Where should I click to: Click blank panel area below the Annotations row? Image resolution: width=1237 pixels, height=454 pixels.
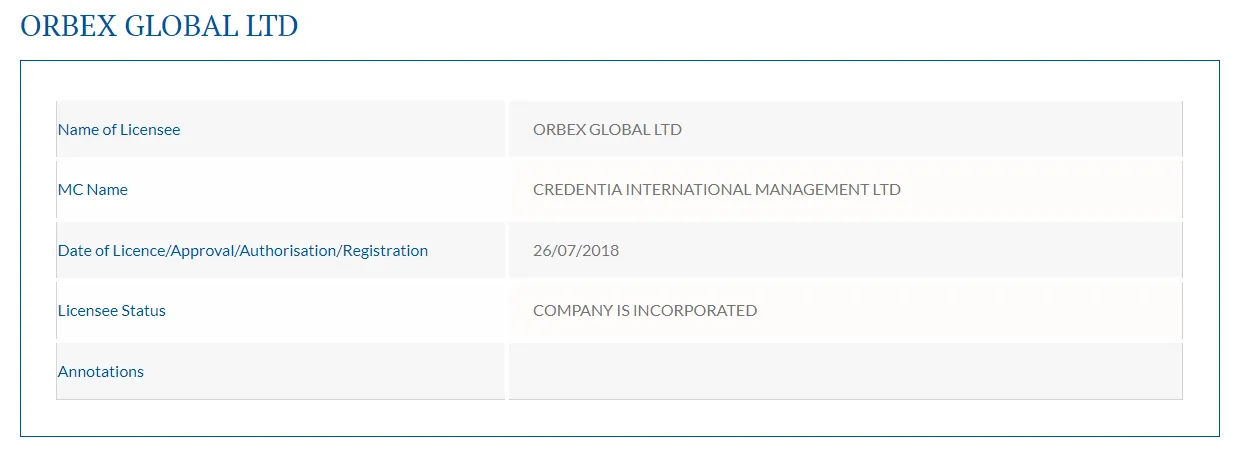tap(620, 418)
